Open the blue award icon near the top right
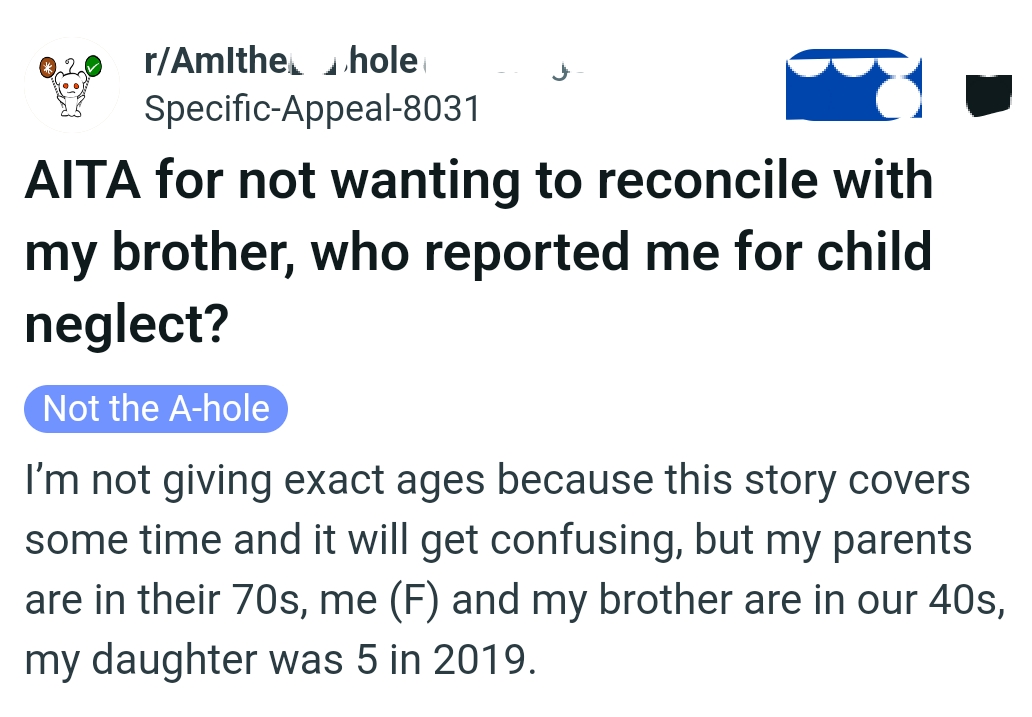Viewport: 1032px width, 717px height. 854,84
